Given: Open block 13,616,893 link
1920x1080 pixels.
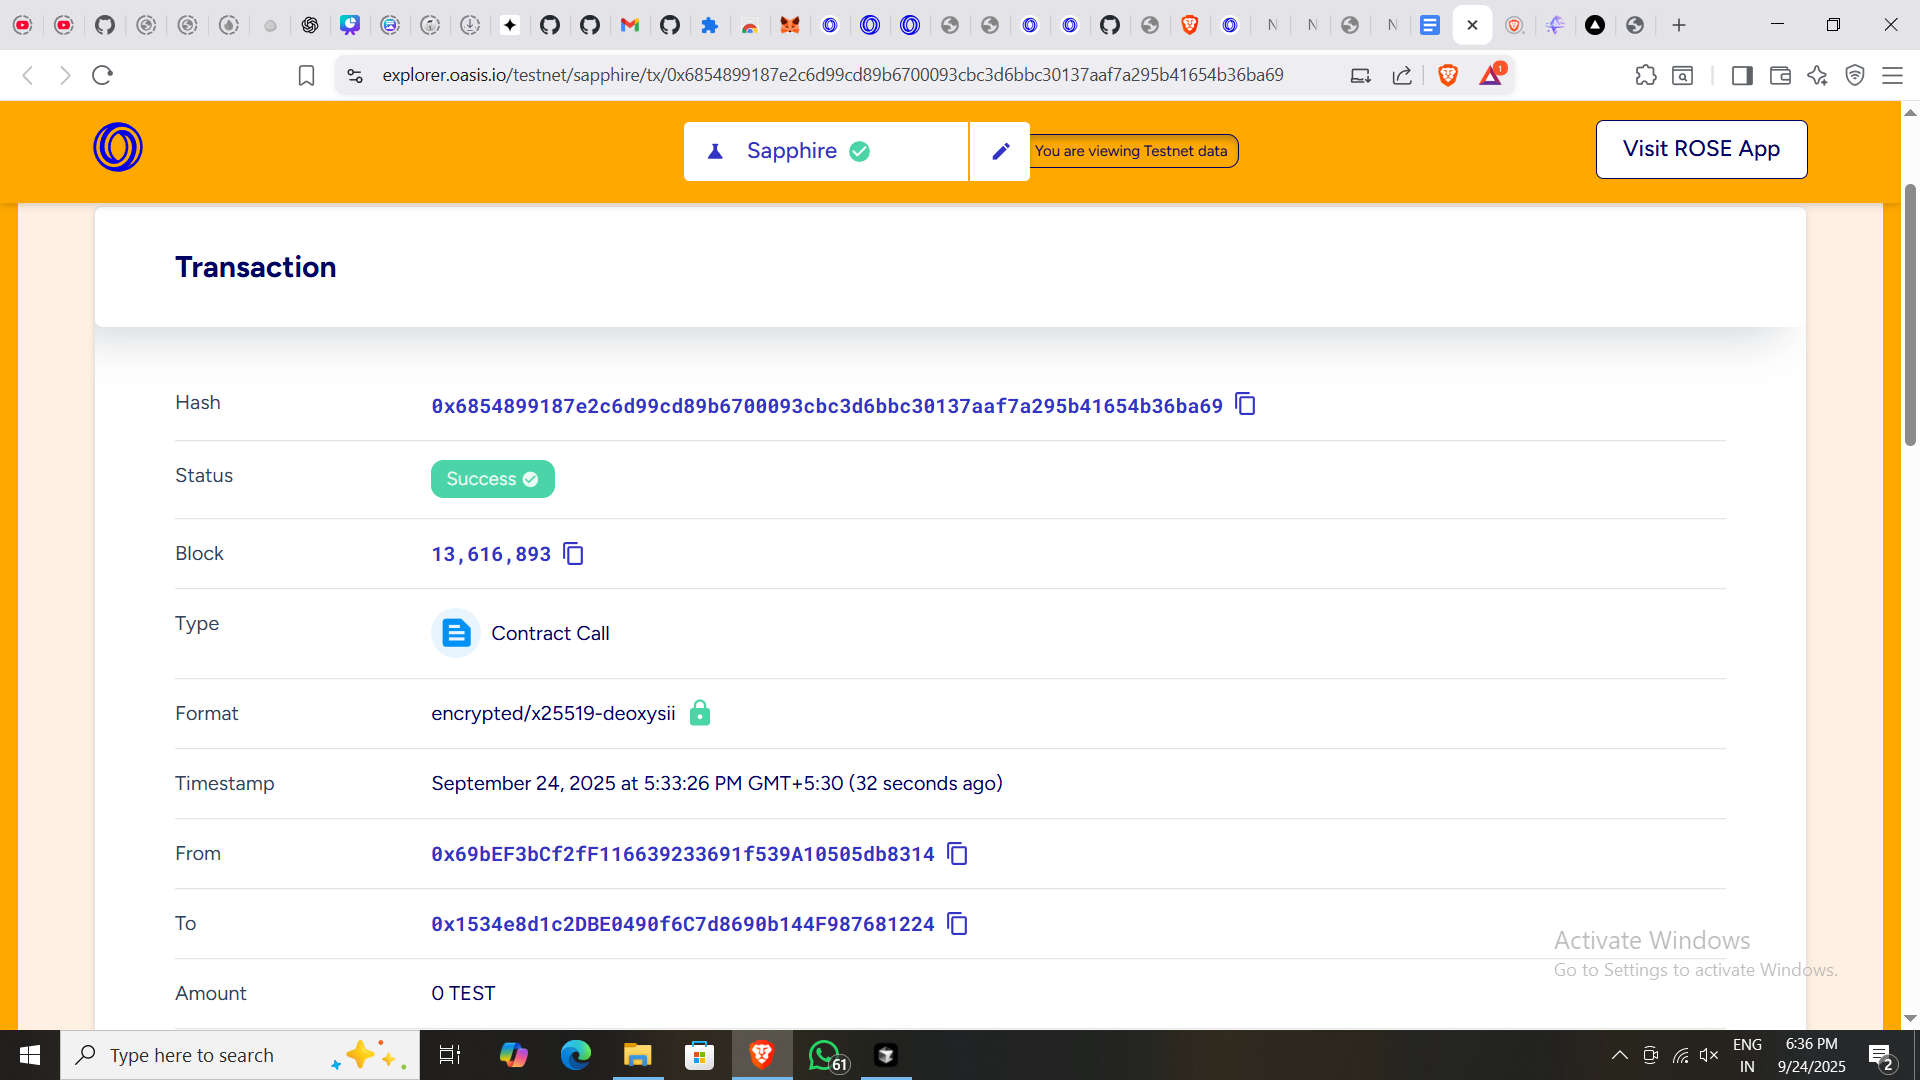Looking at the screenshot, I should click(x=491, y=554).
